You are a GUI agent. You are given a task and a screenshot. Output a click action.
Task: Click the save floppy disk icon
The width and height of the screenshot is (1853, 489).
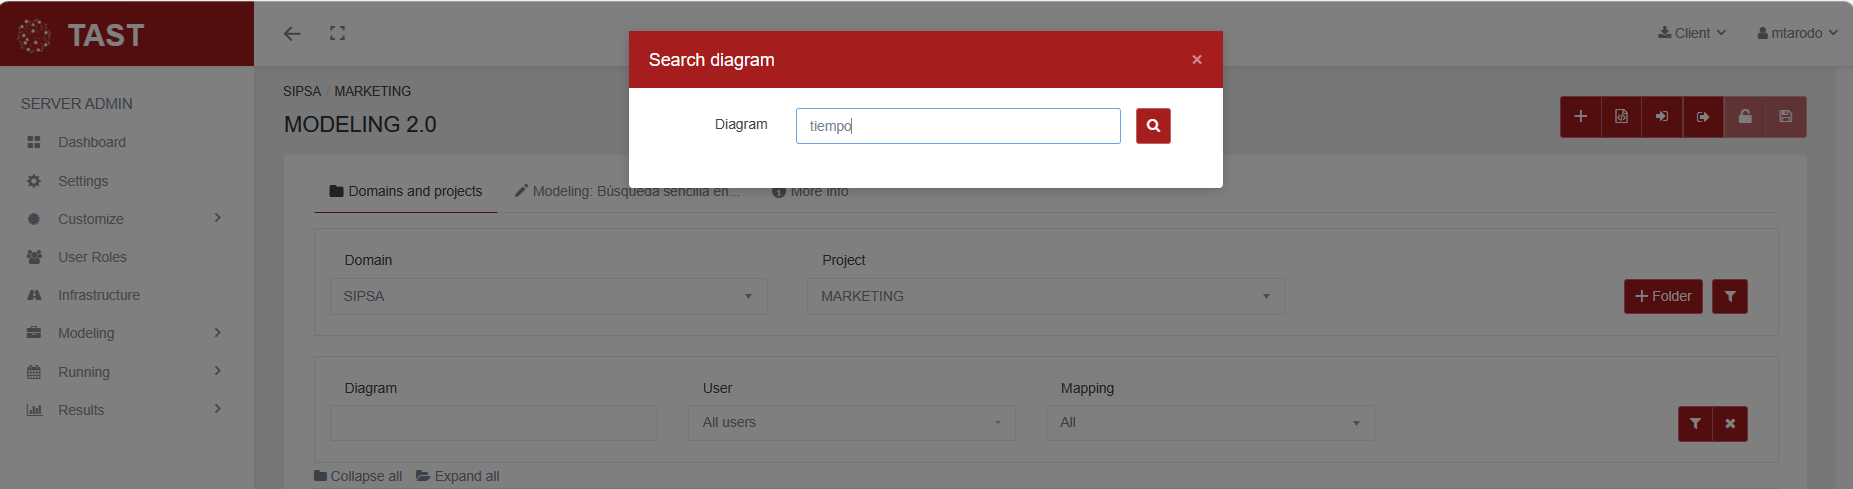point(1785,117)
